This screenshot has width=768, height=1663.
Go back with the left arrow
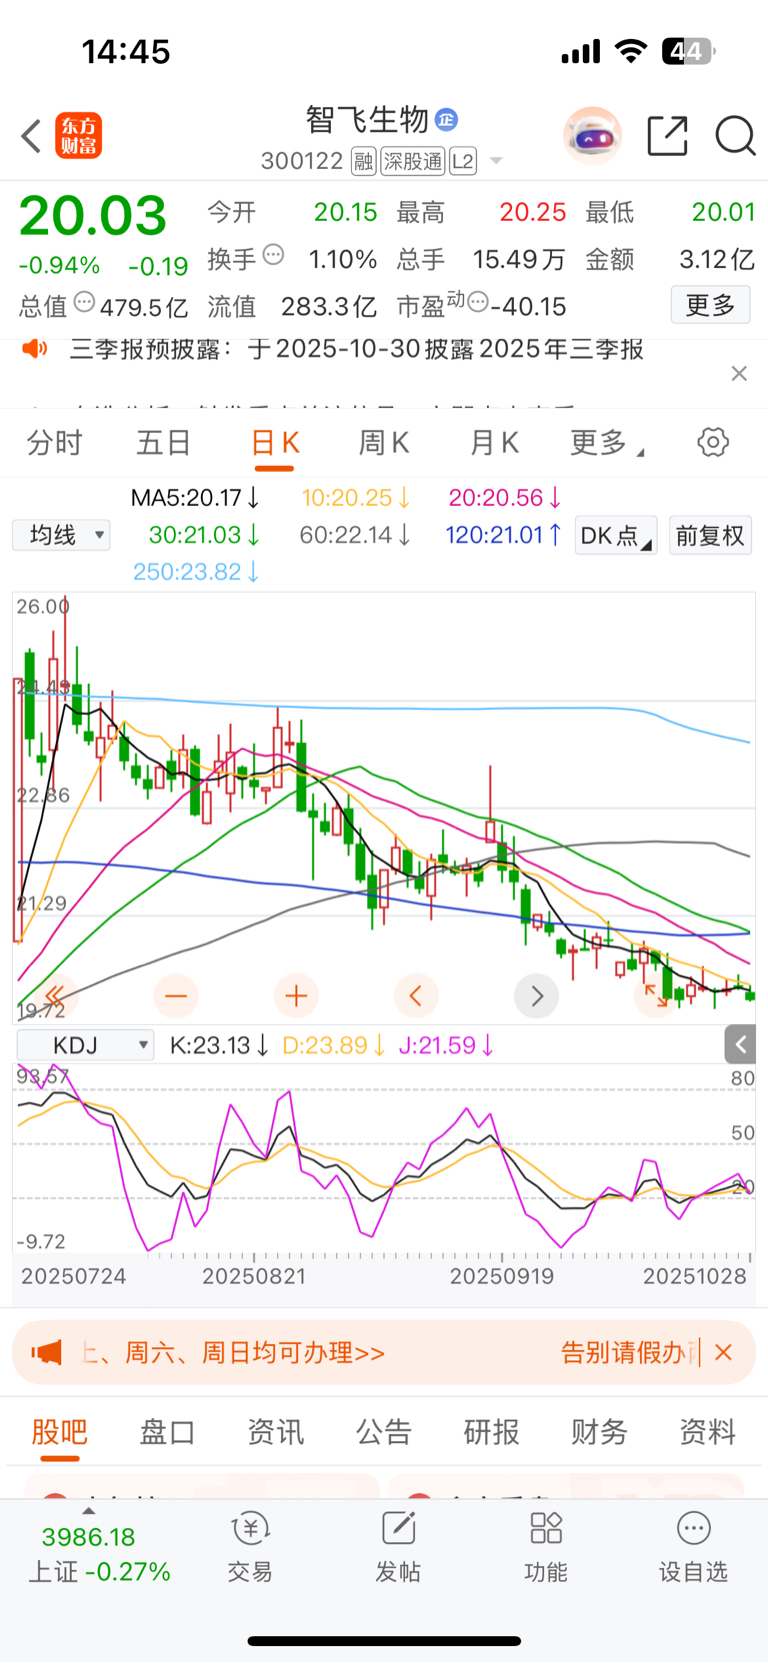pos(31,136)
